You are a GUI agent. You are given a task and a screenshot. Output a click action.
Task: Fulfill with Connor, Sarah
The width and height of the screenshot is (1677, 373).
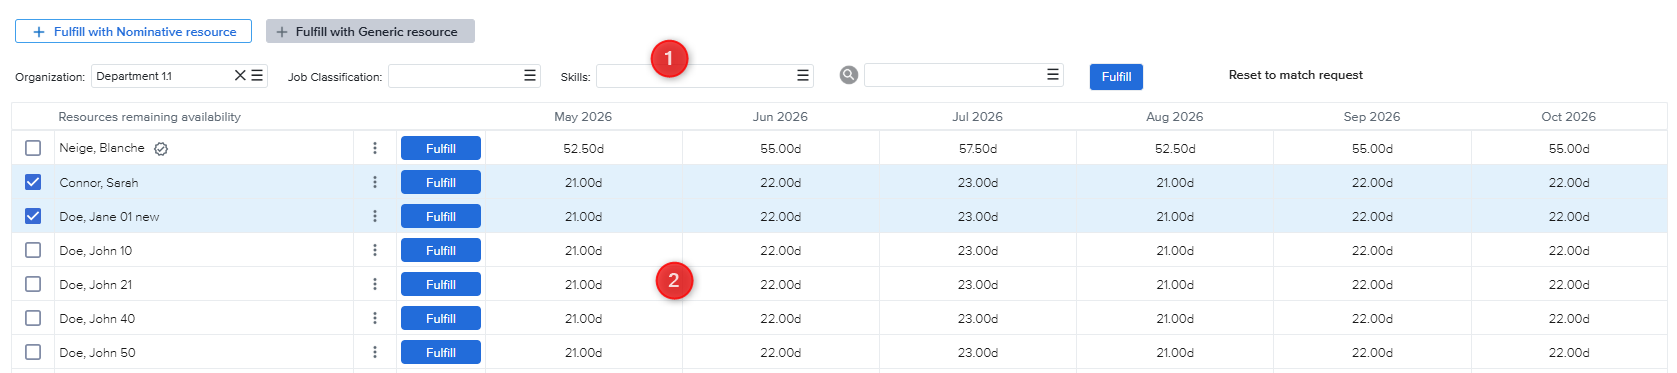(x=441, y=182)
